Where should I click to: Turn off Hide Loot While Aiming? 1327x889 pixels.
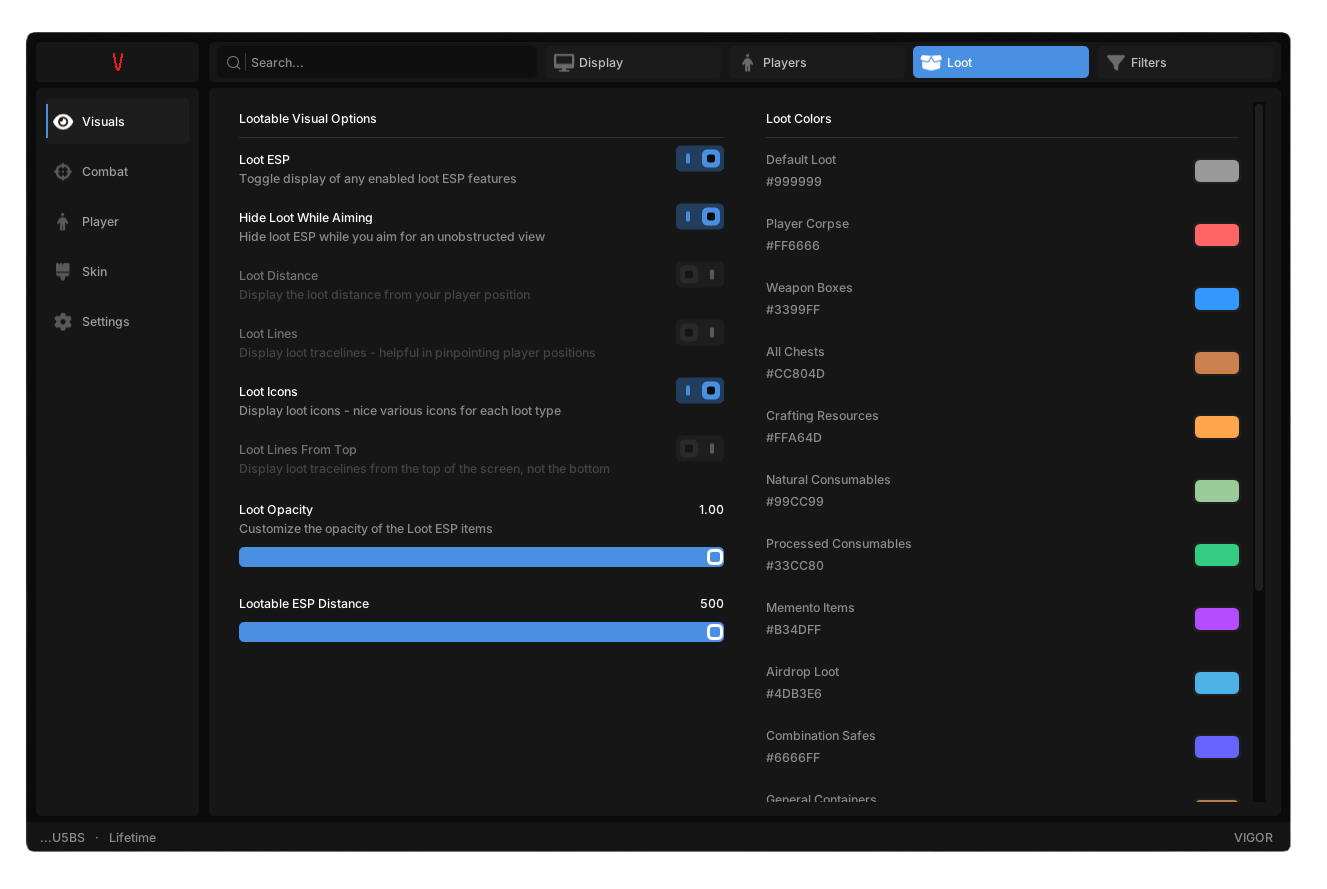click(x=700, y=217)
